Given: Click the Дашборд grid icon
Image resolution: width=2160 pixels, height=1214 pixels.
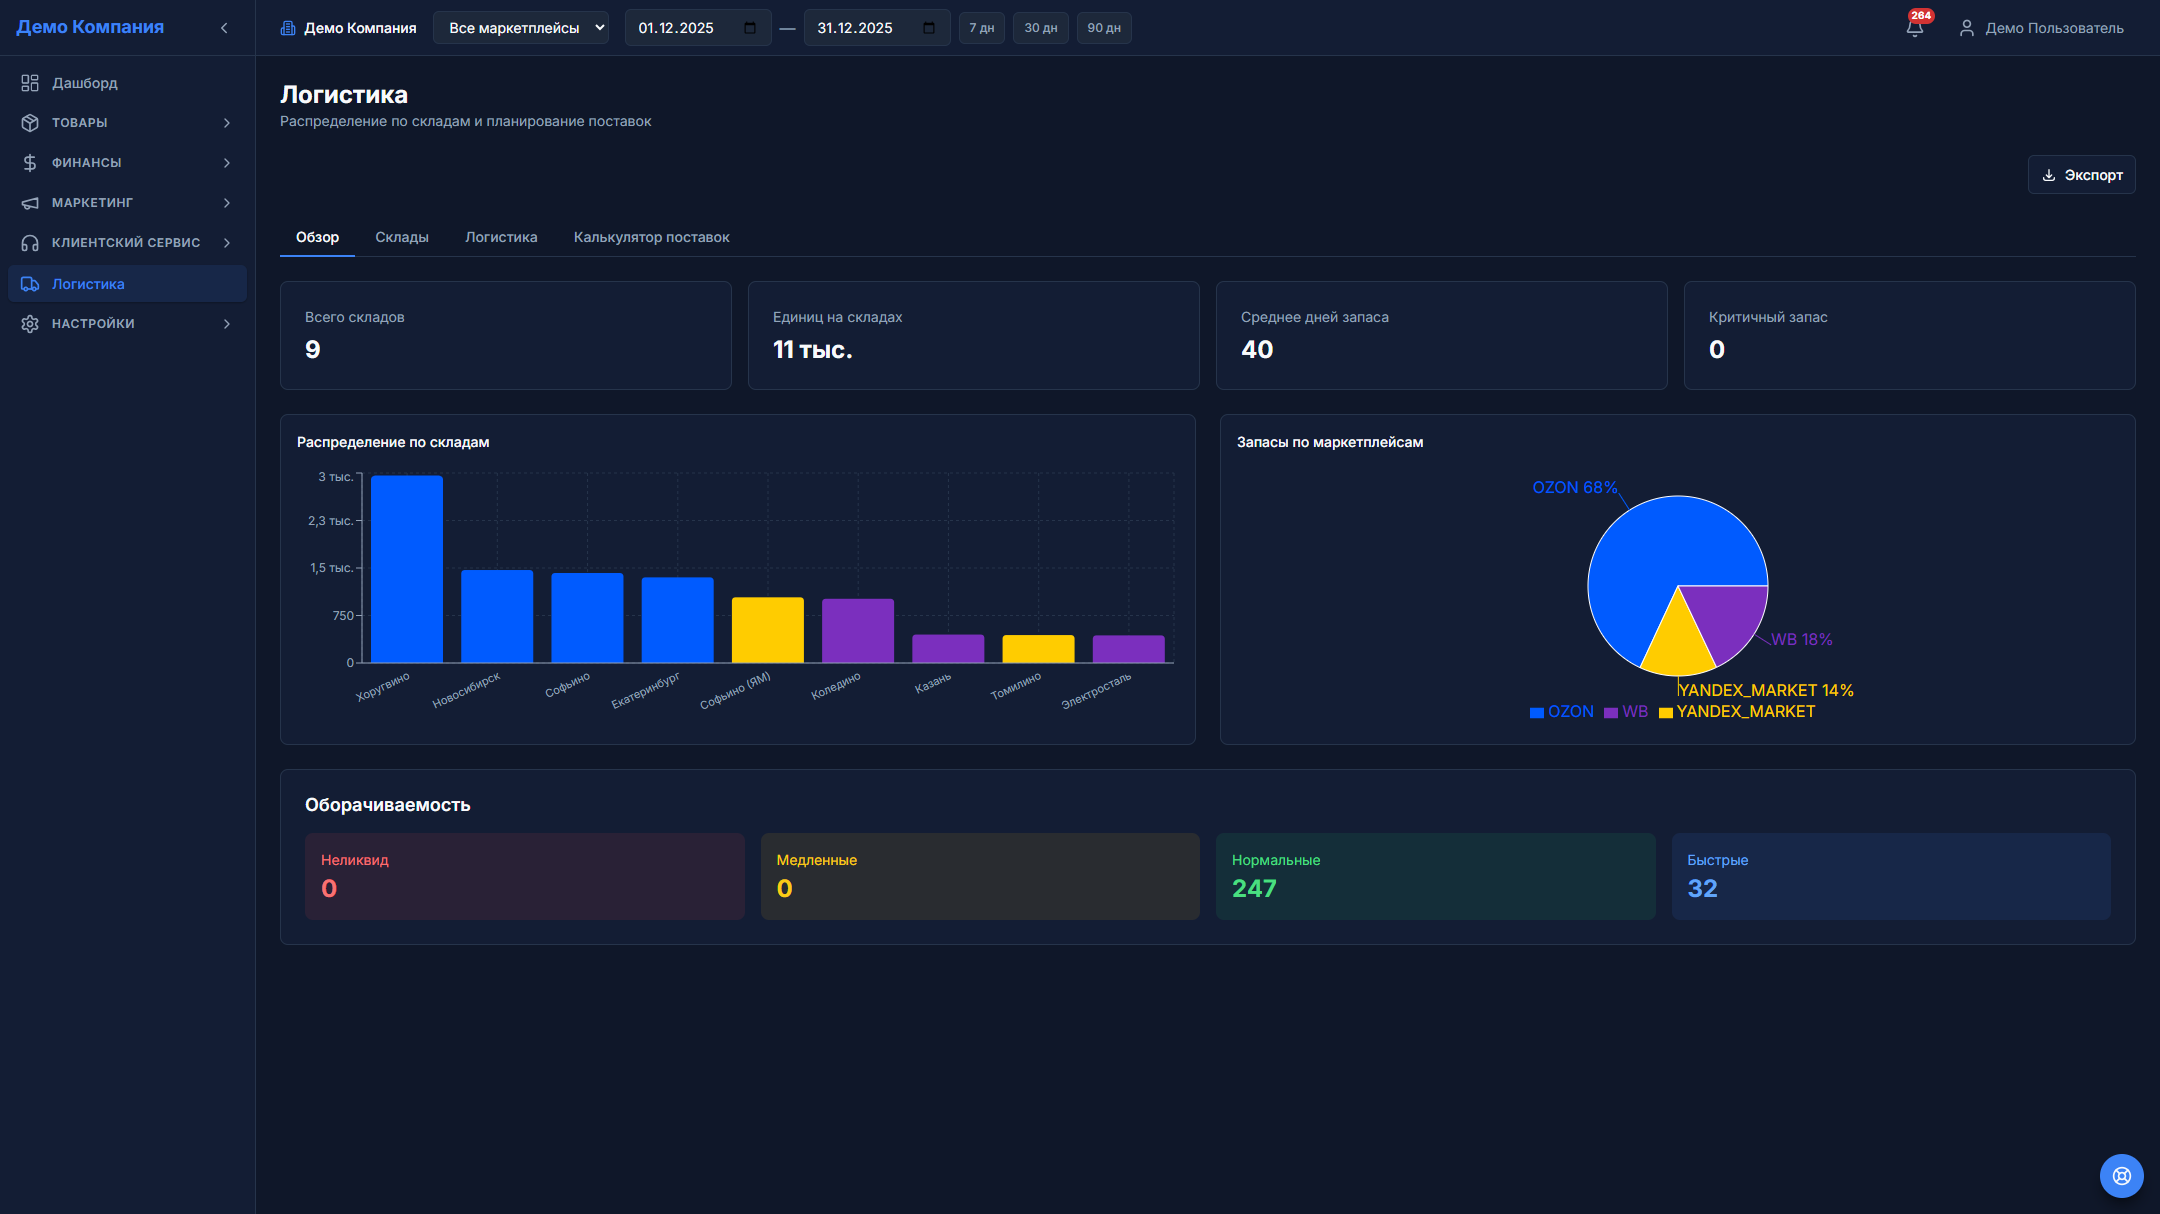Looking at the screenshot, I should (x=30, y=83).
